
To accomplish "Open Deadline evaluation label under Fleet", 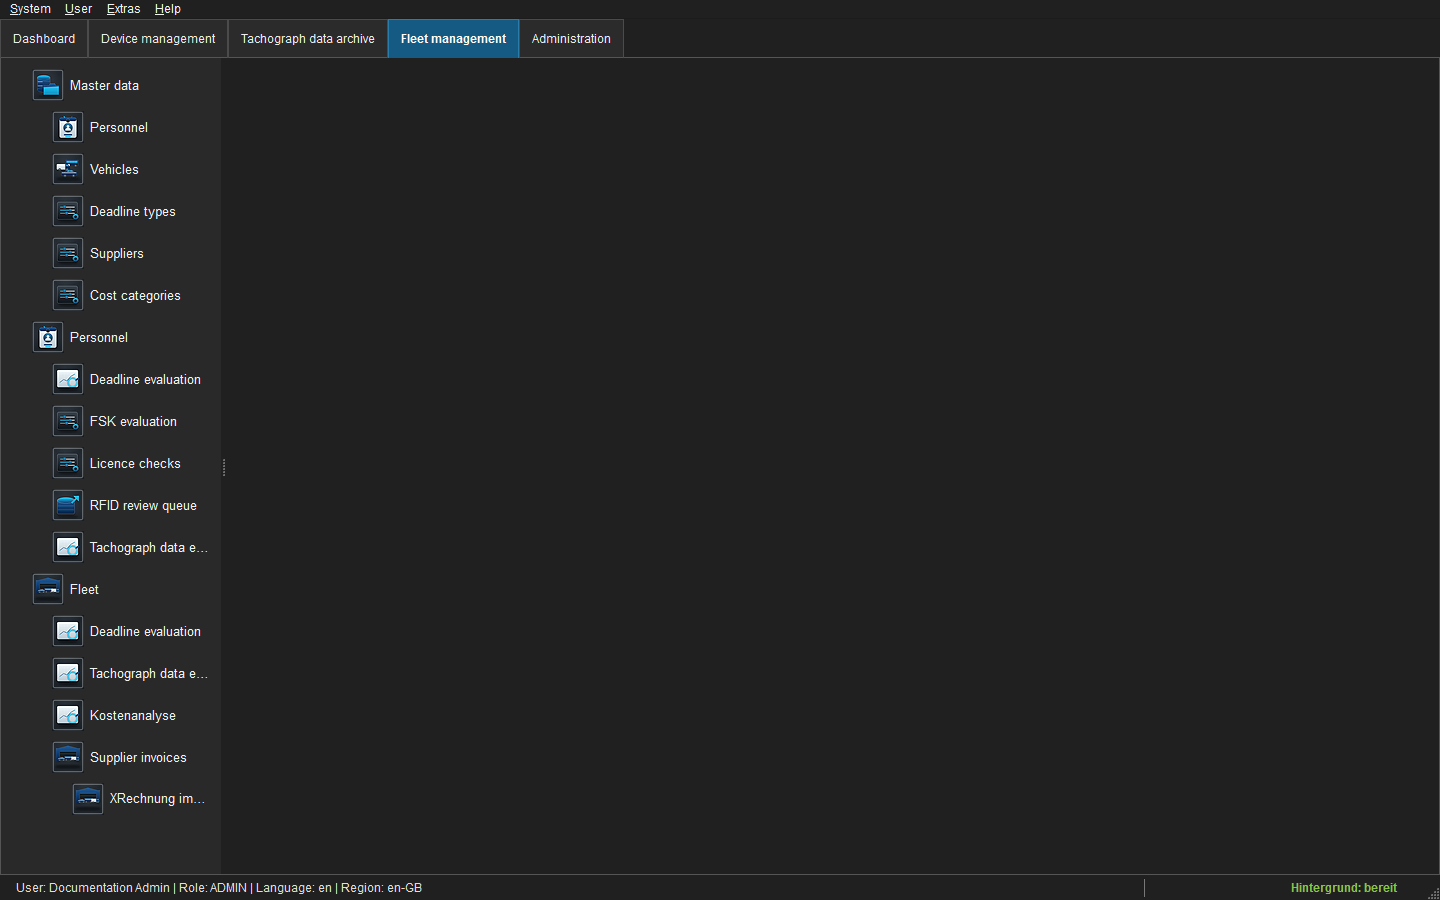I will pos(145,632).
